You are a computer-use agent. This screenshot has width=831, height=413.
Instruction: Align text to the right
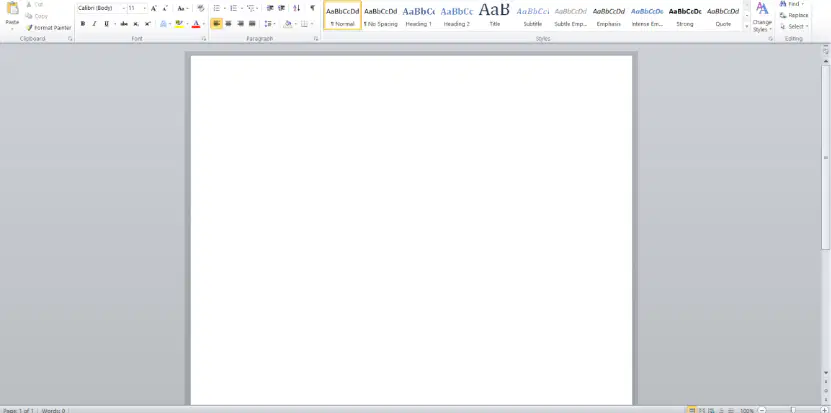point(240,24)
